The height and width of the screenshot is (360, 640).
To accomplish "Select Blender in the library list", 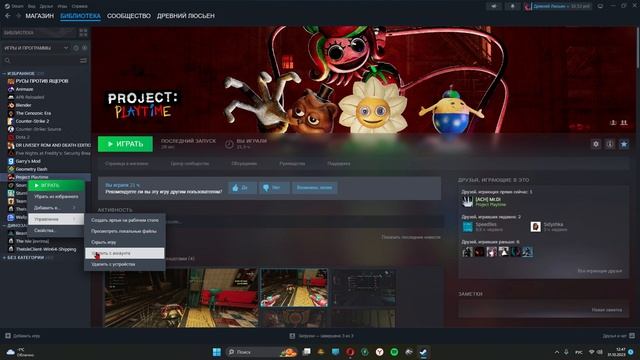I will click(23, 105).
